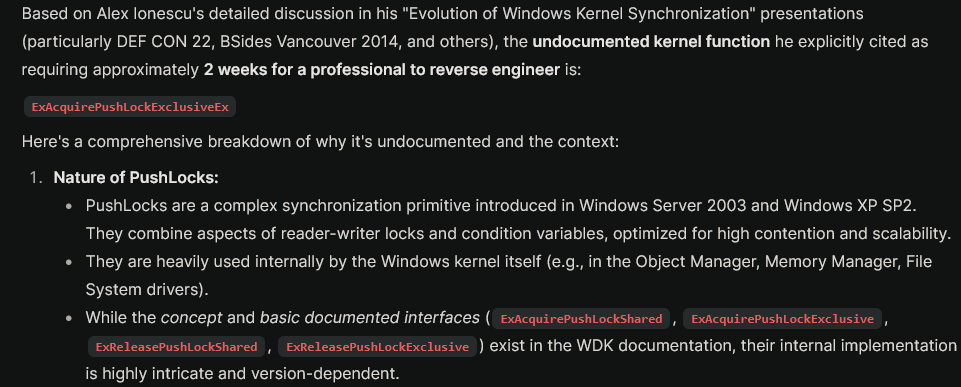Click the line starting 'Here's a comprehensive breakdown'
Viewport: 961px width, 387px height.
[x=321, y=142]
